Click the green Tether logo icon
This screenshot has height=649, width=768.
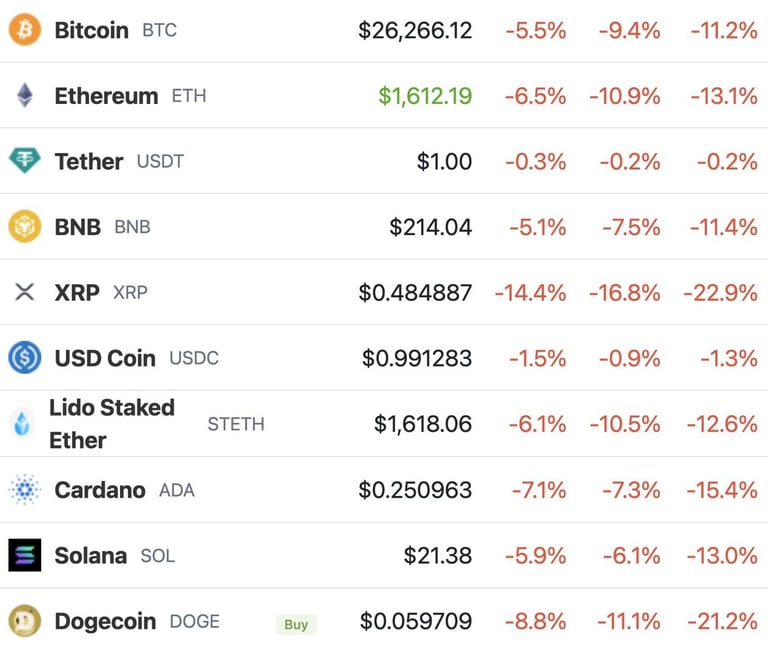coord(25,161)
